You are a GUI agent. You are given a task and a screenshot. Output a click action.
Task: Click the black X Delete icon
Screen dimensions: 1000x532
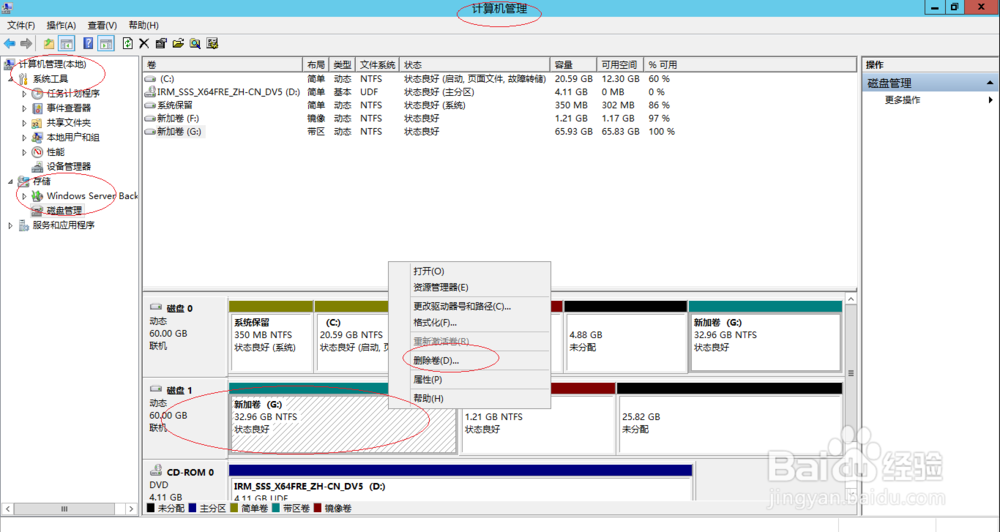pos(144,43)
